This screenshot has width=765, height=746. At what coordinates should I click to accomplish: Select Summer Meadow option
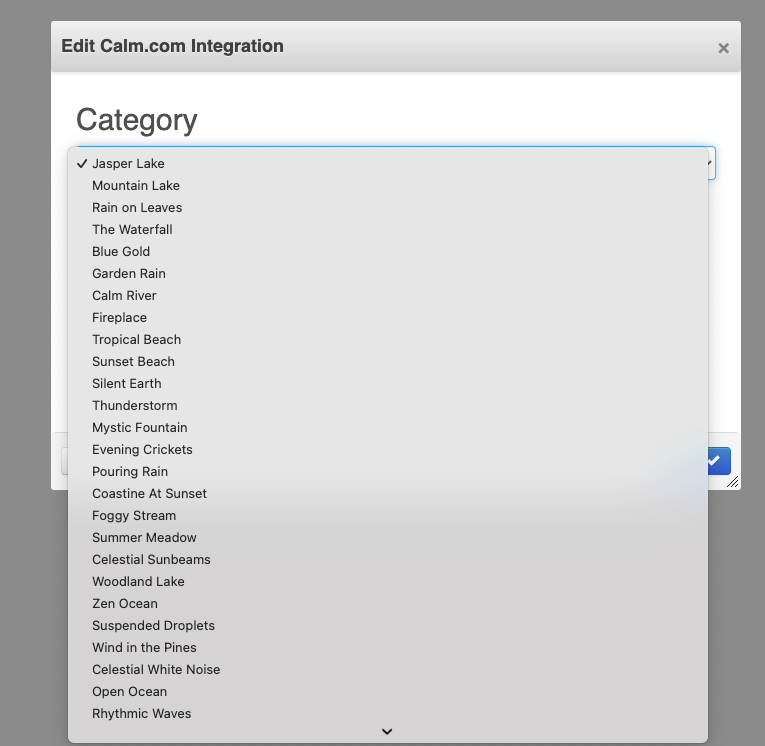pos(388,537)
